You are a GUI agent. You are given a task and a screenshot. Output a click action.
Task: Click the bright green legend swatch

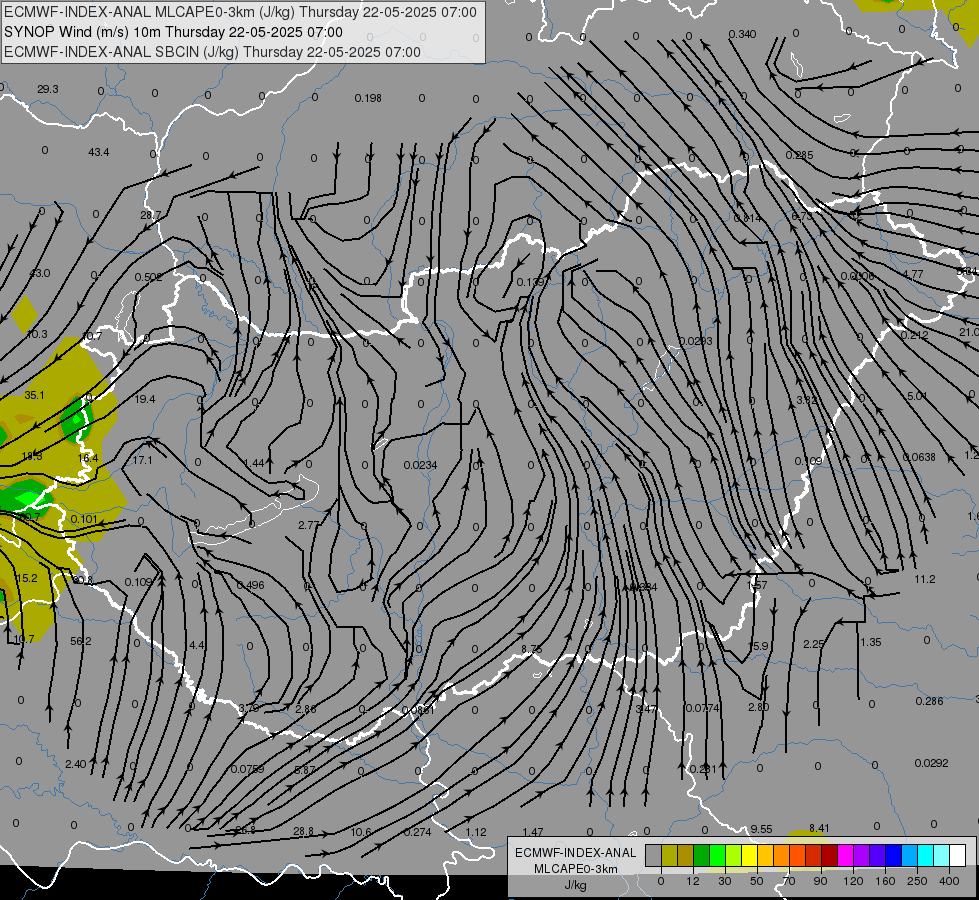pyautogui.click(x=717, y=855)
